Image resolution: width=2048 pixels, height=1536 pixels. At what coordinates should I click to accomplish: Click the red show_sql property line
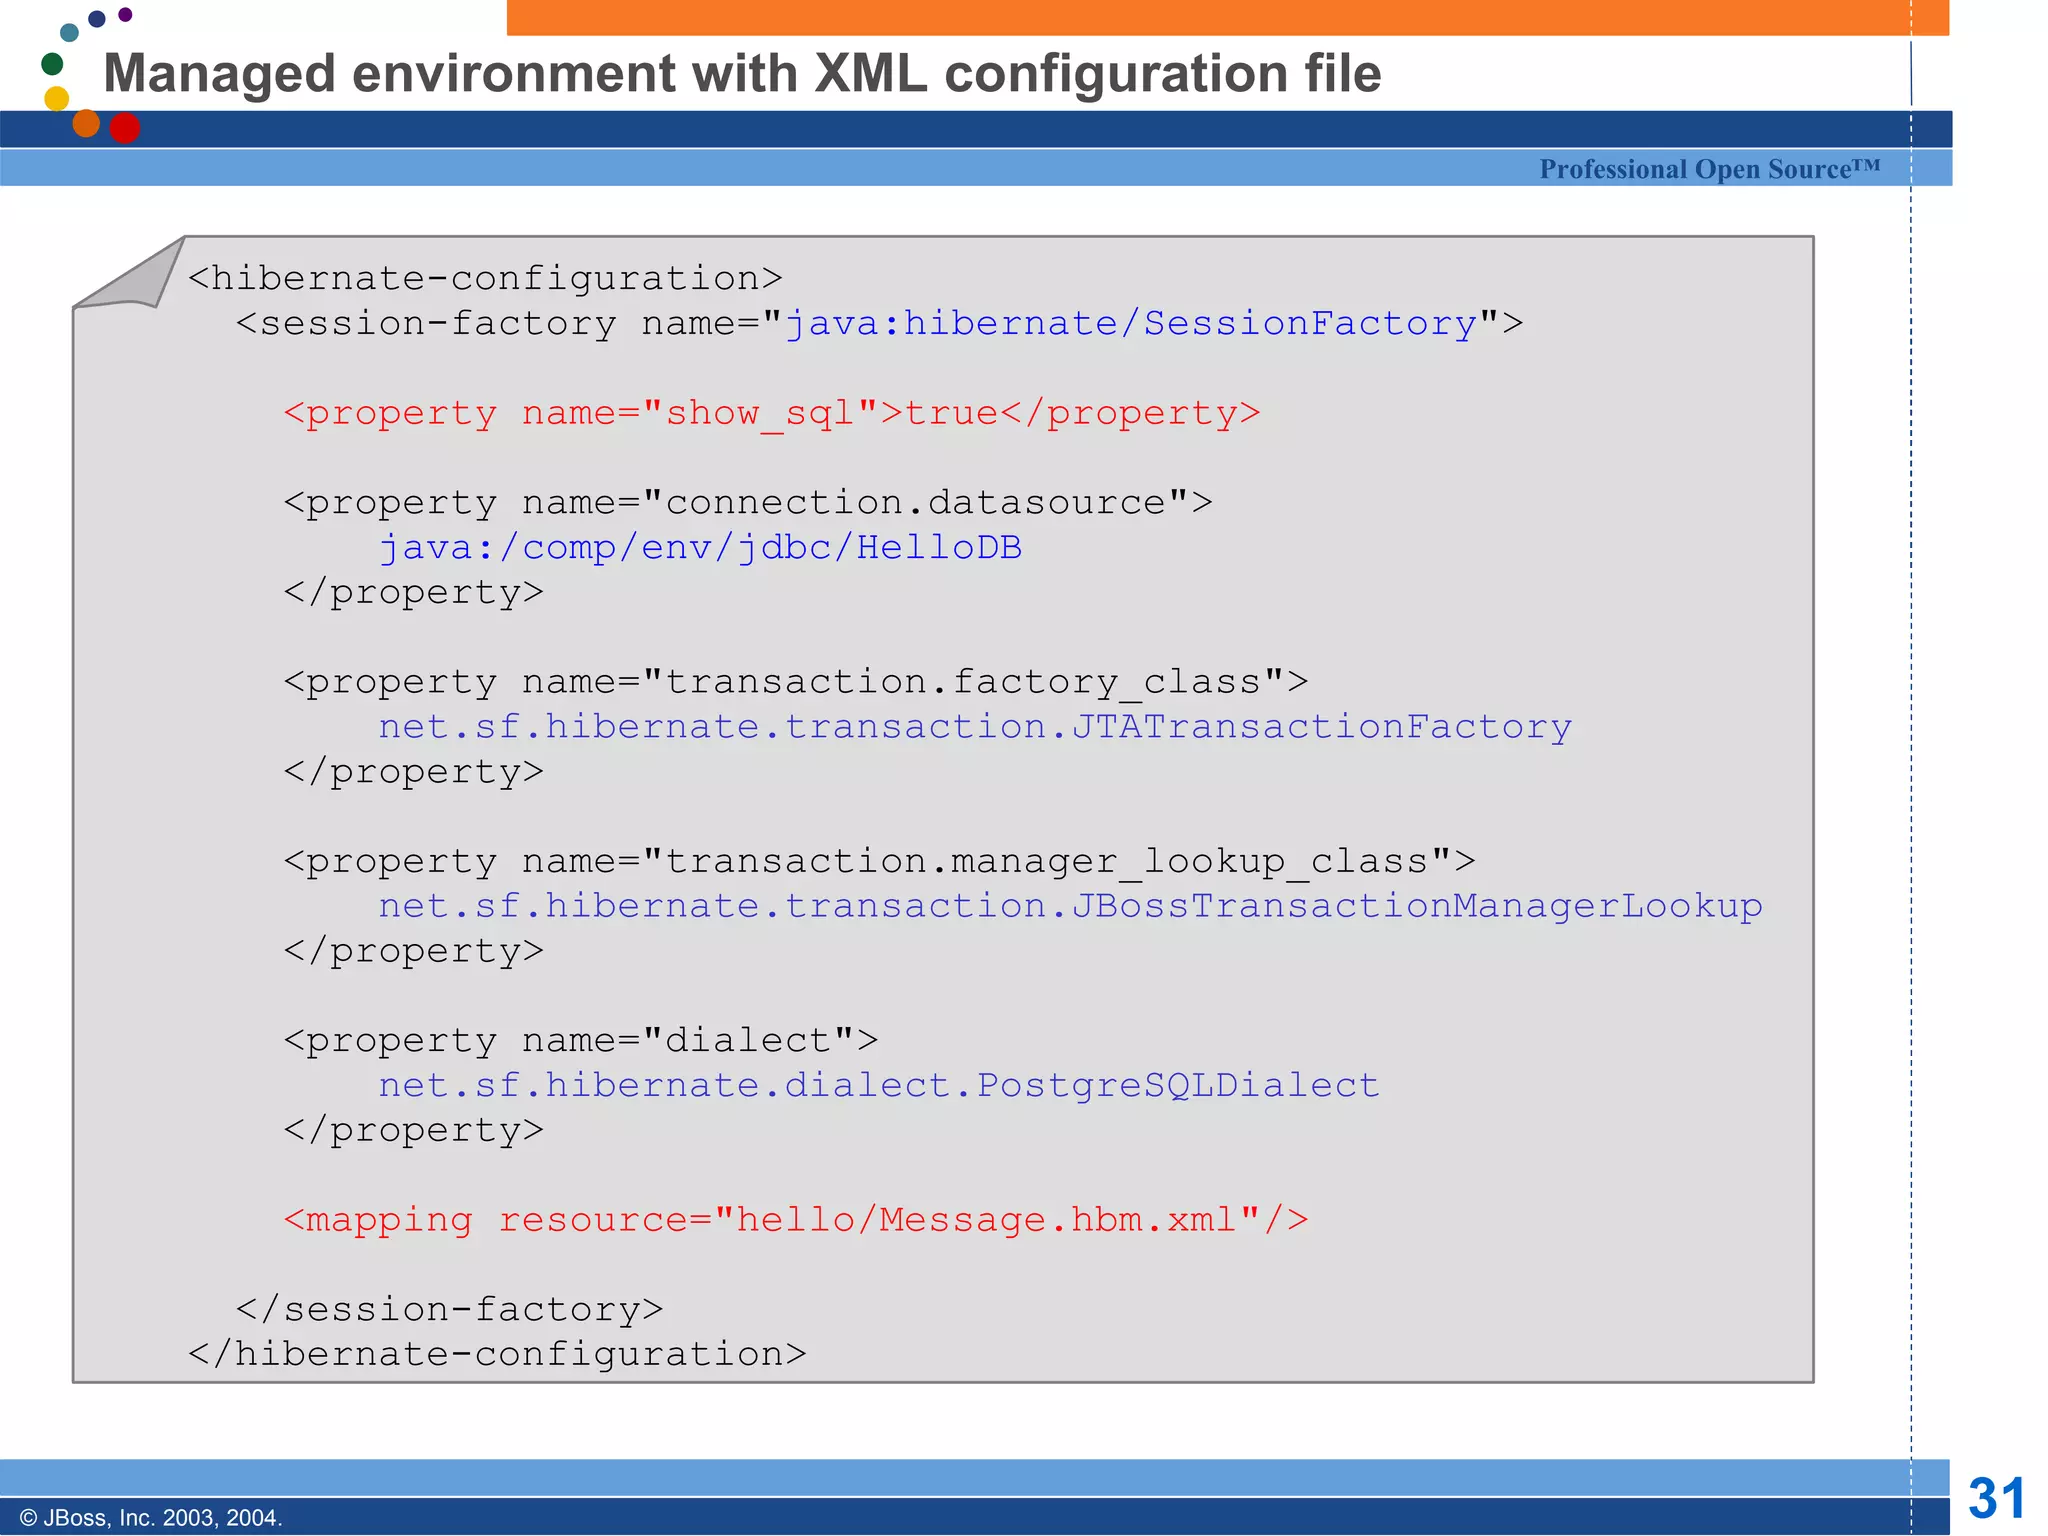tap(771, 413)
